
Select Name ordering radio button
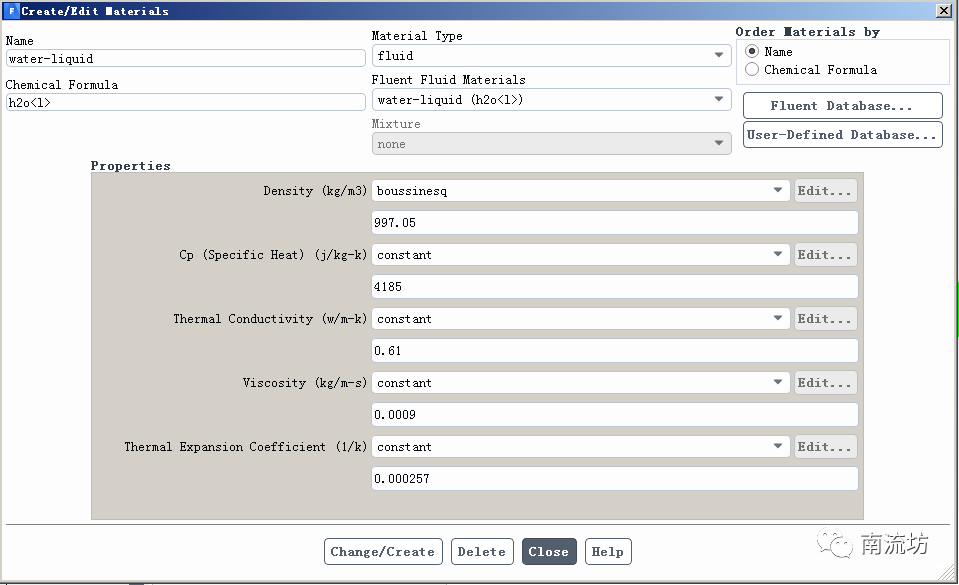pyautogui.click(x=752, y=52)
